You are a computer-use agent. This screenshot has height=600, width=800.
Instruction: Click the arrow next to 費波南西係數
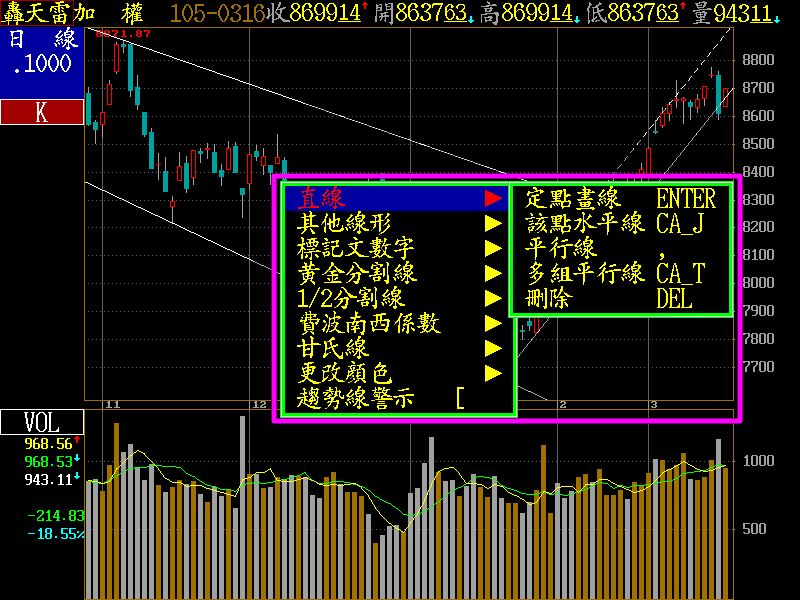pyautogui.click(x=492, y=323)
